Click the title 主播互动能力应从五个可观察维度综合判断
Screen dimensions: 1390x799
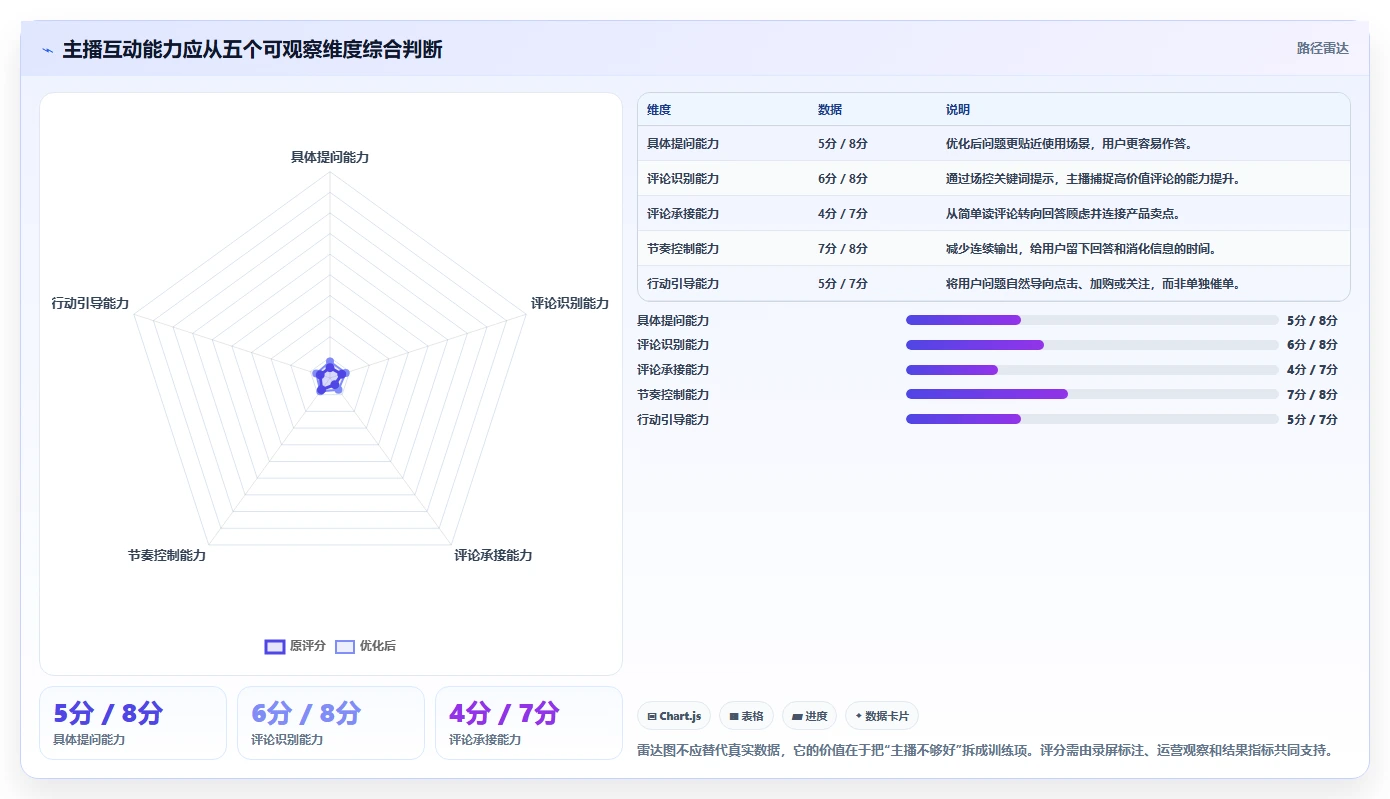[x=252, y=50]
